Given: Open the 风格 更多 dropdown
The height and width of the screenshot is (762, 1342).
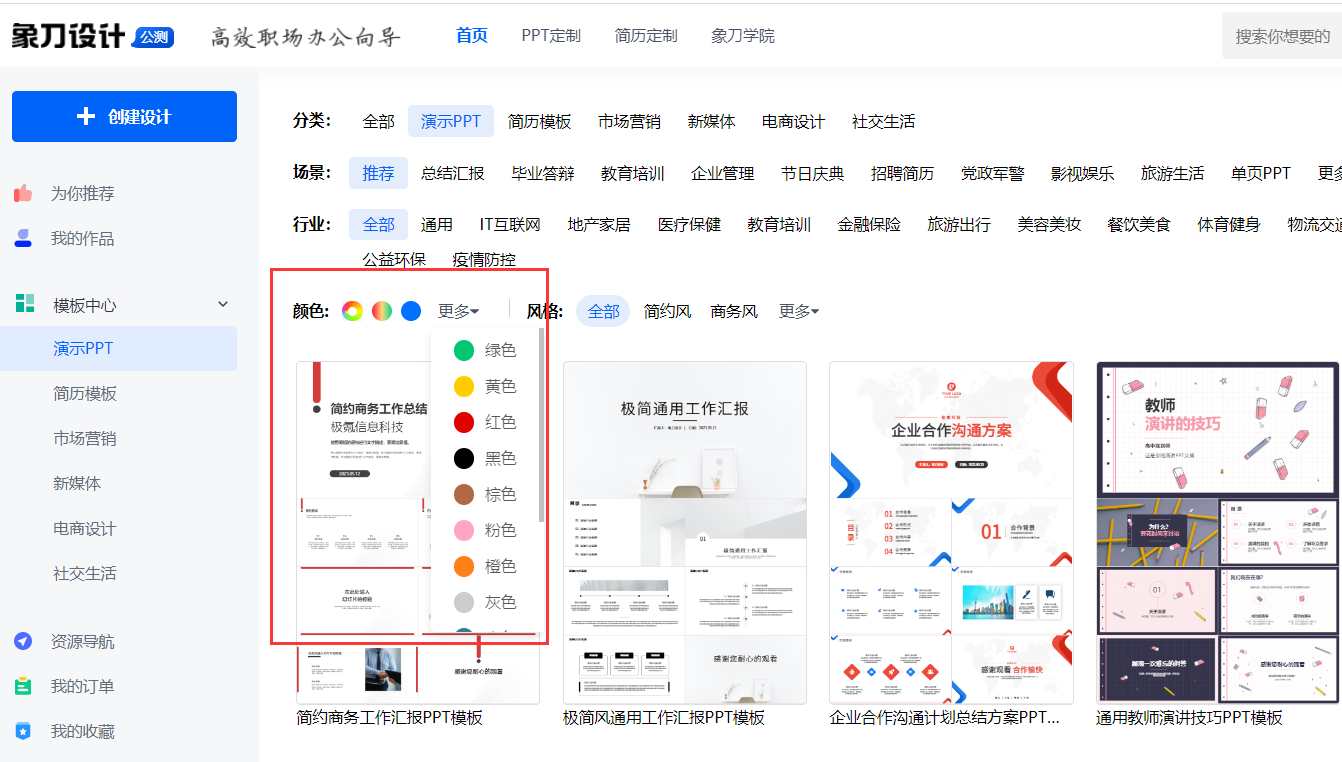Looking at the screenshot, I should pos(798,311).
